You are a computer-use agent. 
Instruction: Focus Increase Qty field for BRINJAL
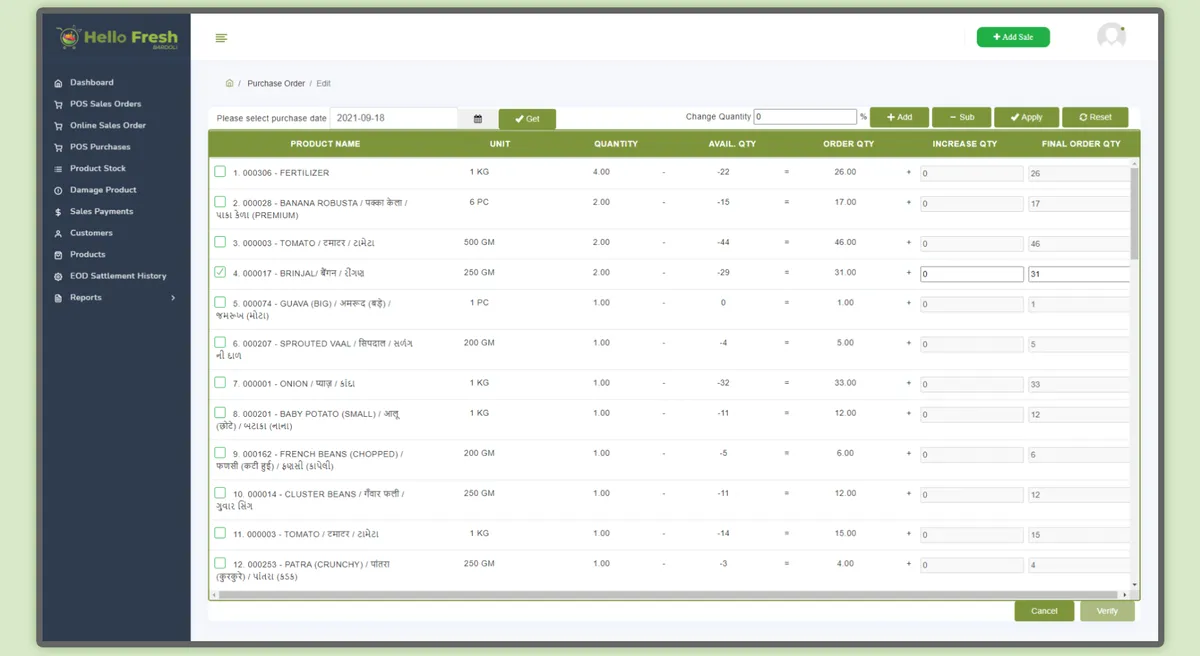click(x=972, y=274)
